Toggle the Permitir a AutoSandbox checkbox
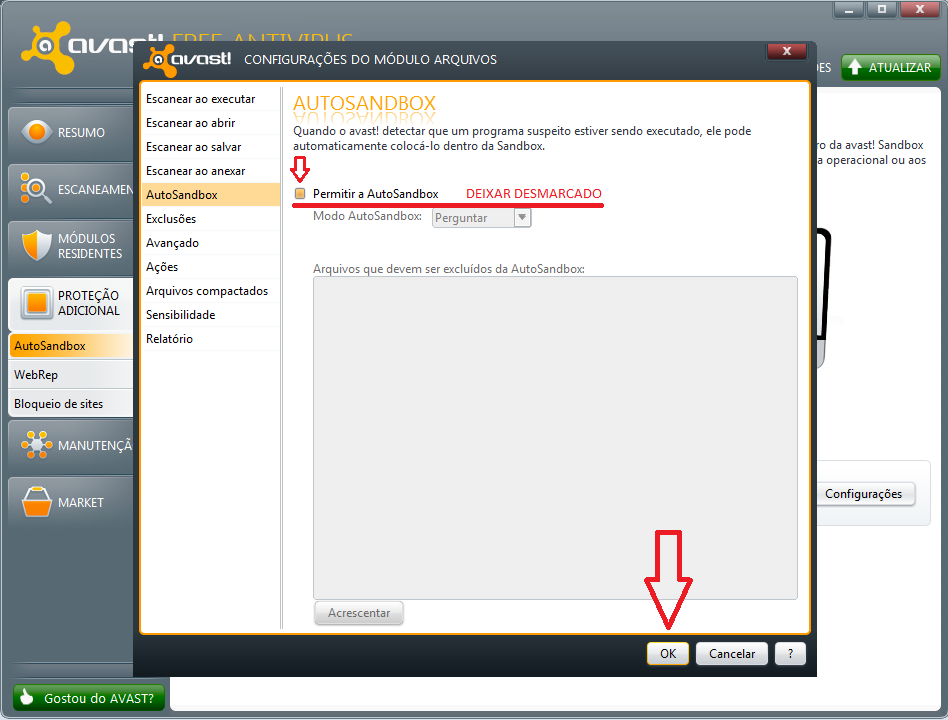Screen dimensions: 948x720 point(300,193)
